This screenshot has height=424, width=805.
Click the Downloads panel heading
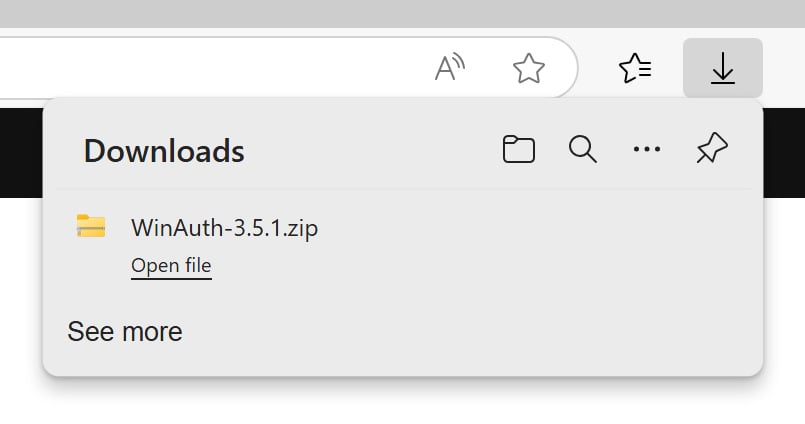[164, 151]
